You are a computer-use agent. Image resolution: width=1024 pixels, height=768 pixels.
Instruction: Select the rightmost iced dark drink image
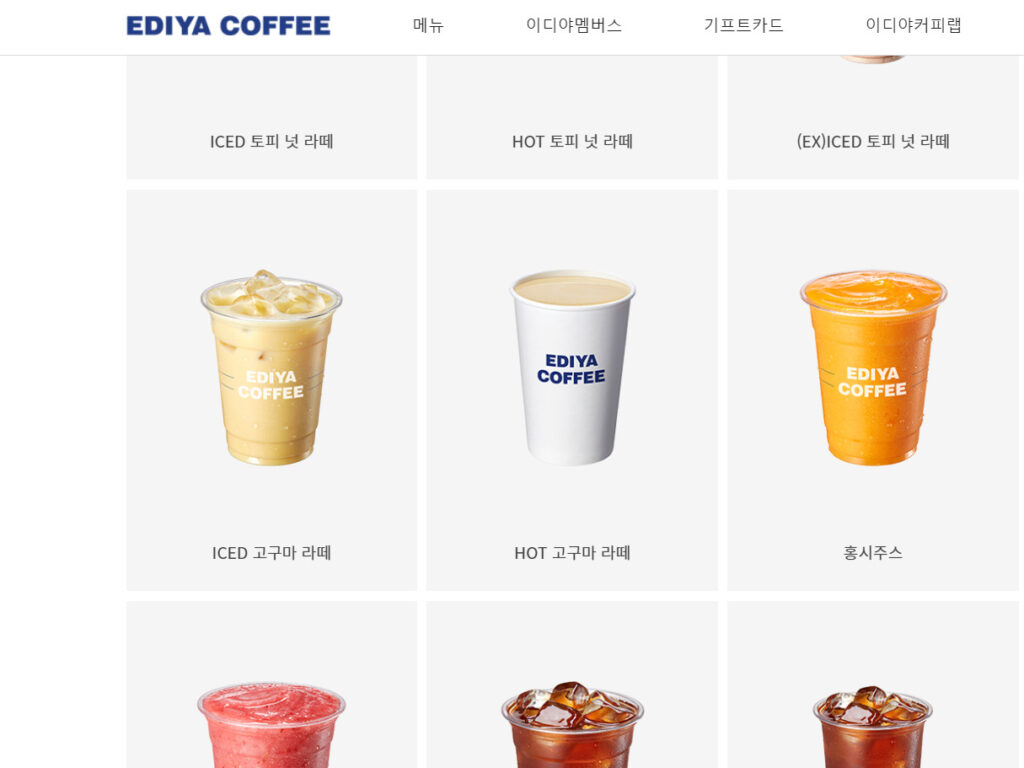pos(872,726)
